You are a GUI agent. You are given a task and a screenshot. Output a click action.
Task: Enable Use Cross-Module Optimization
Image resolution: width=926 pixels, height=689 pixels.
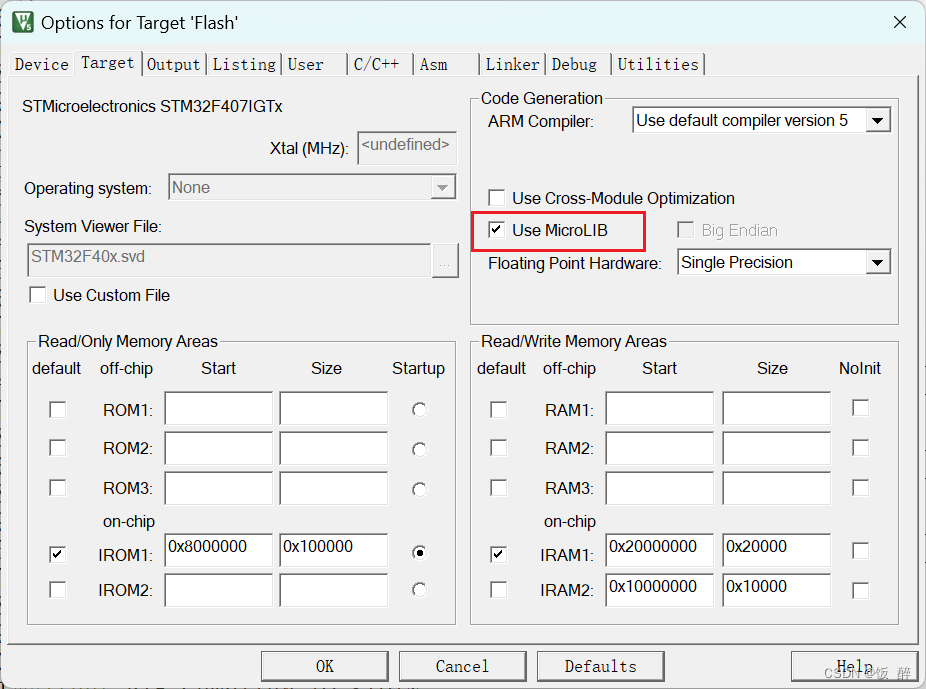pos(496,198)
